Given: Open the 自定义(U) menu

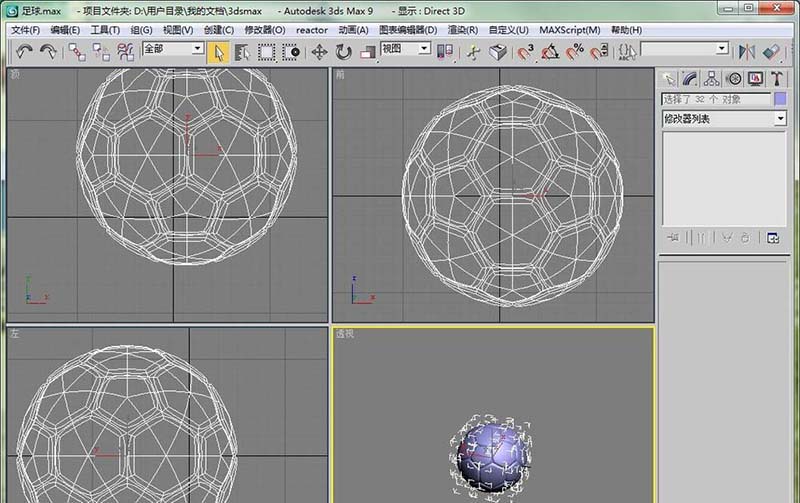Looking at the screenshot, I should pos(509,30).
